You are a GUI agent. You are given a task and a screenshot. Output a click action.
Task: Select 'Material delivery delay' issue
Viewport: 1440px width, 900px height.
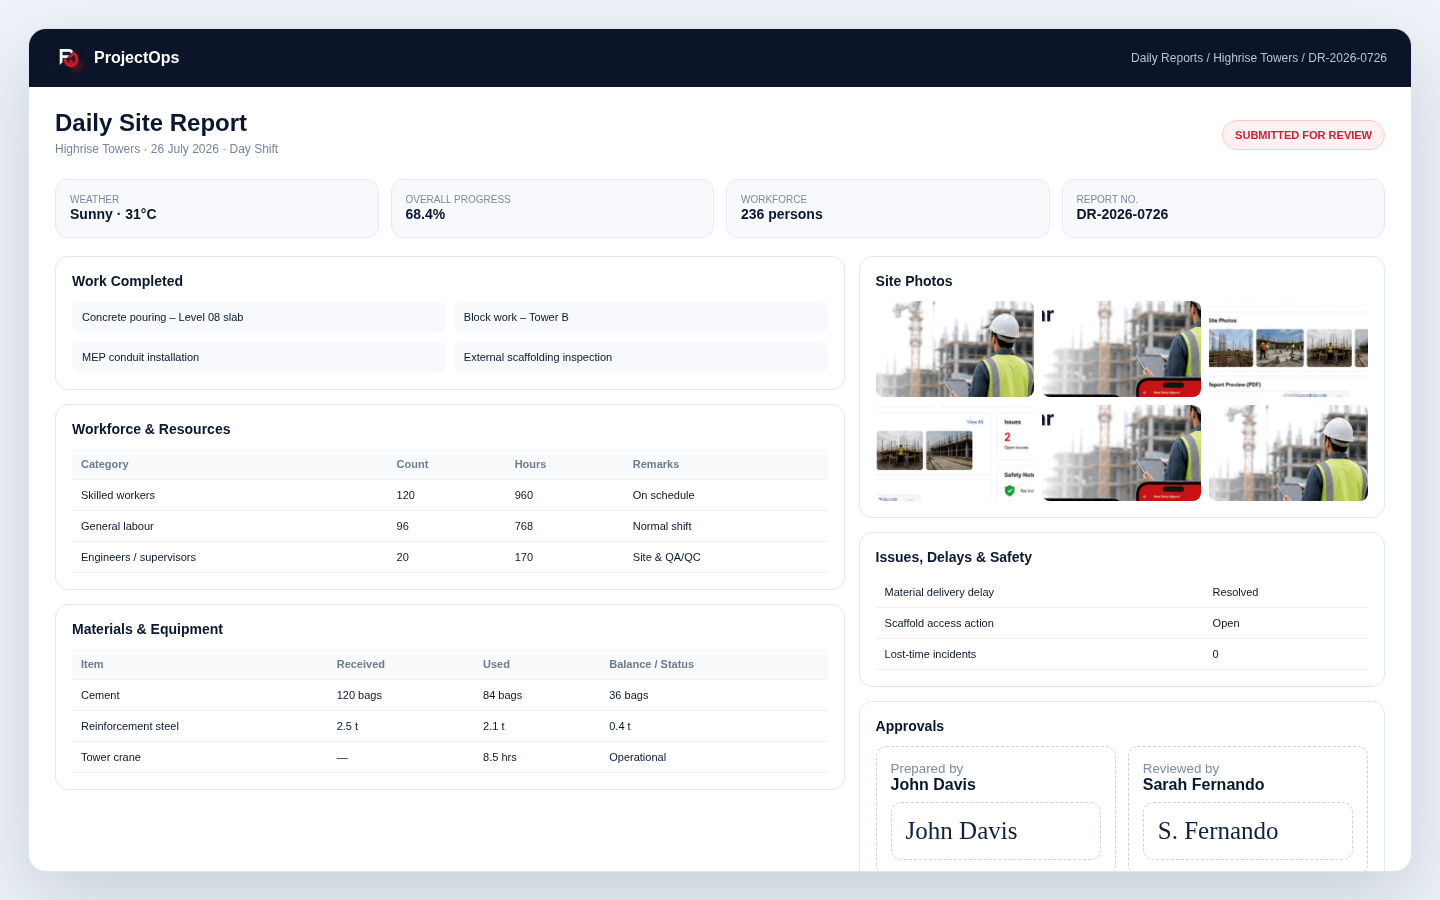[x=939, y=592]
